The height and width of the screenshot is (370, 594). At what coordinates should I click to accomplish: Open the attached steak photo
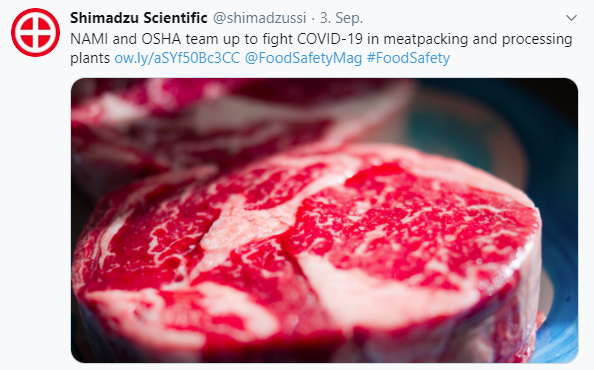tap(324, 220)
